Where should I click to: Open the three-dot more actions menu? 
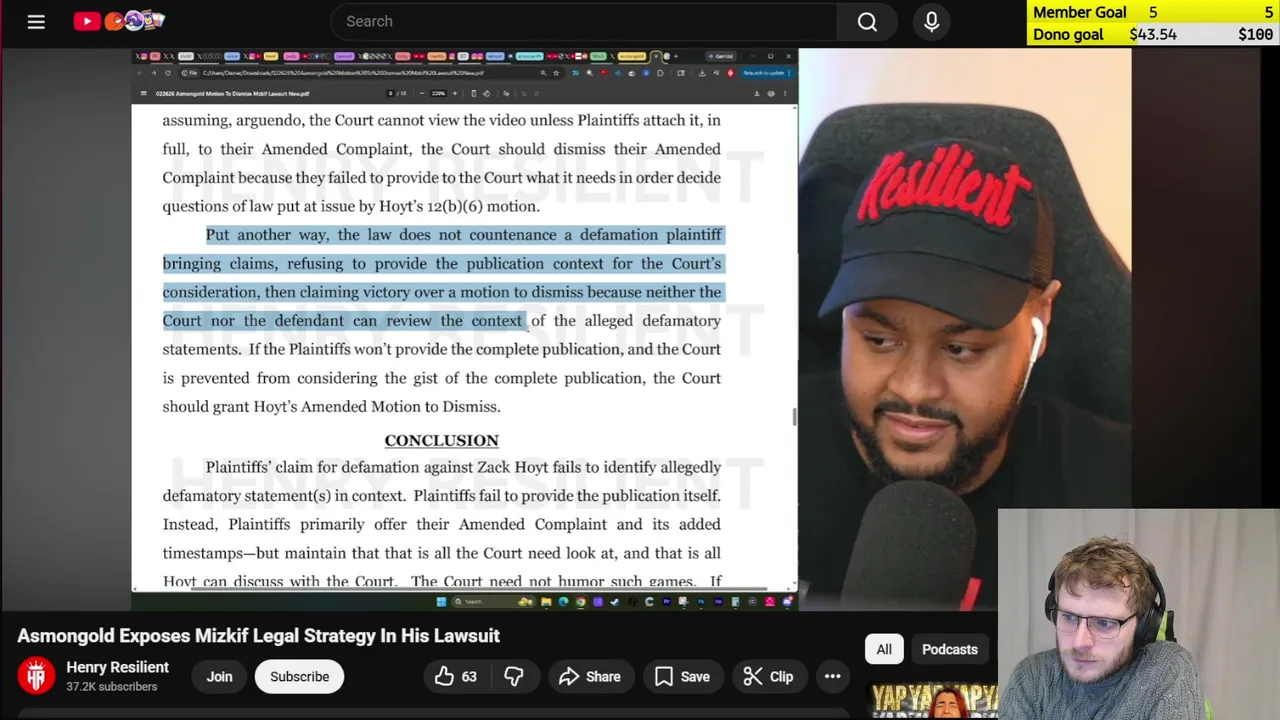832,677
